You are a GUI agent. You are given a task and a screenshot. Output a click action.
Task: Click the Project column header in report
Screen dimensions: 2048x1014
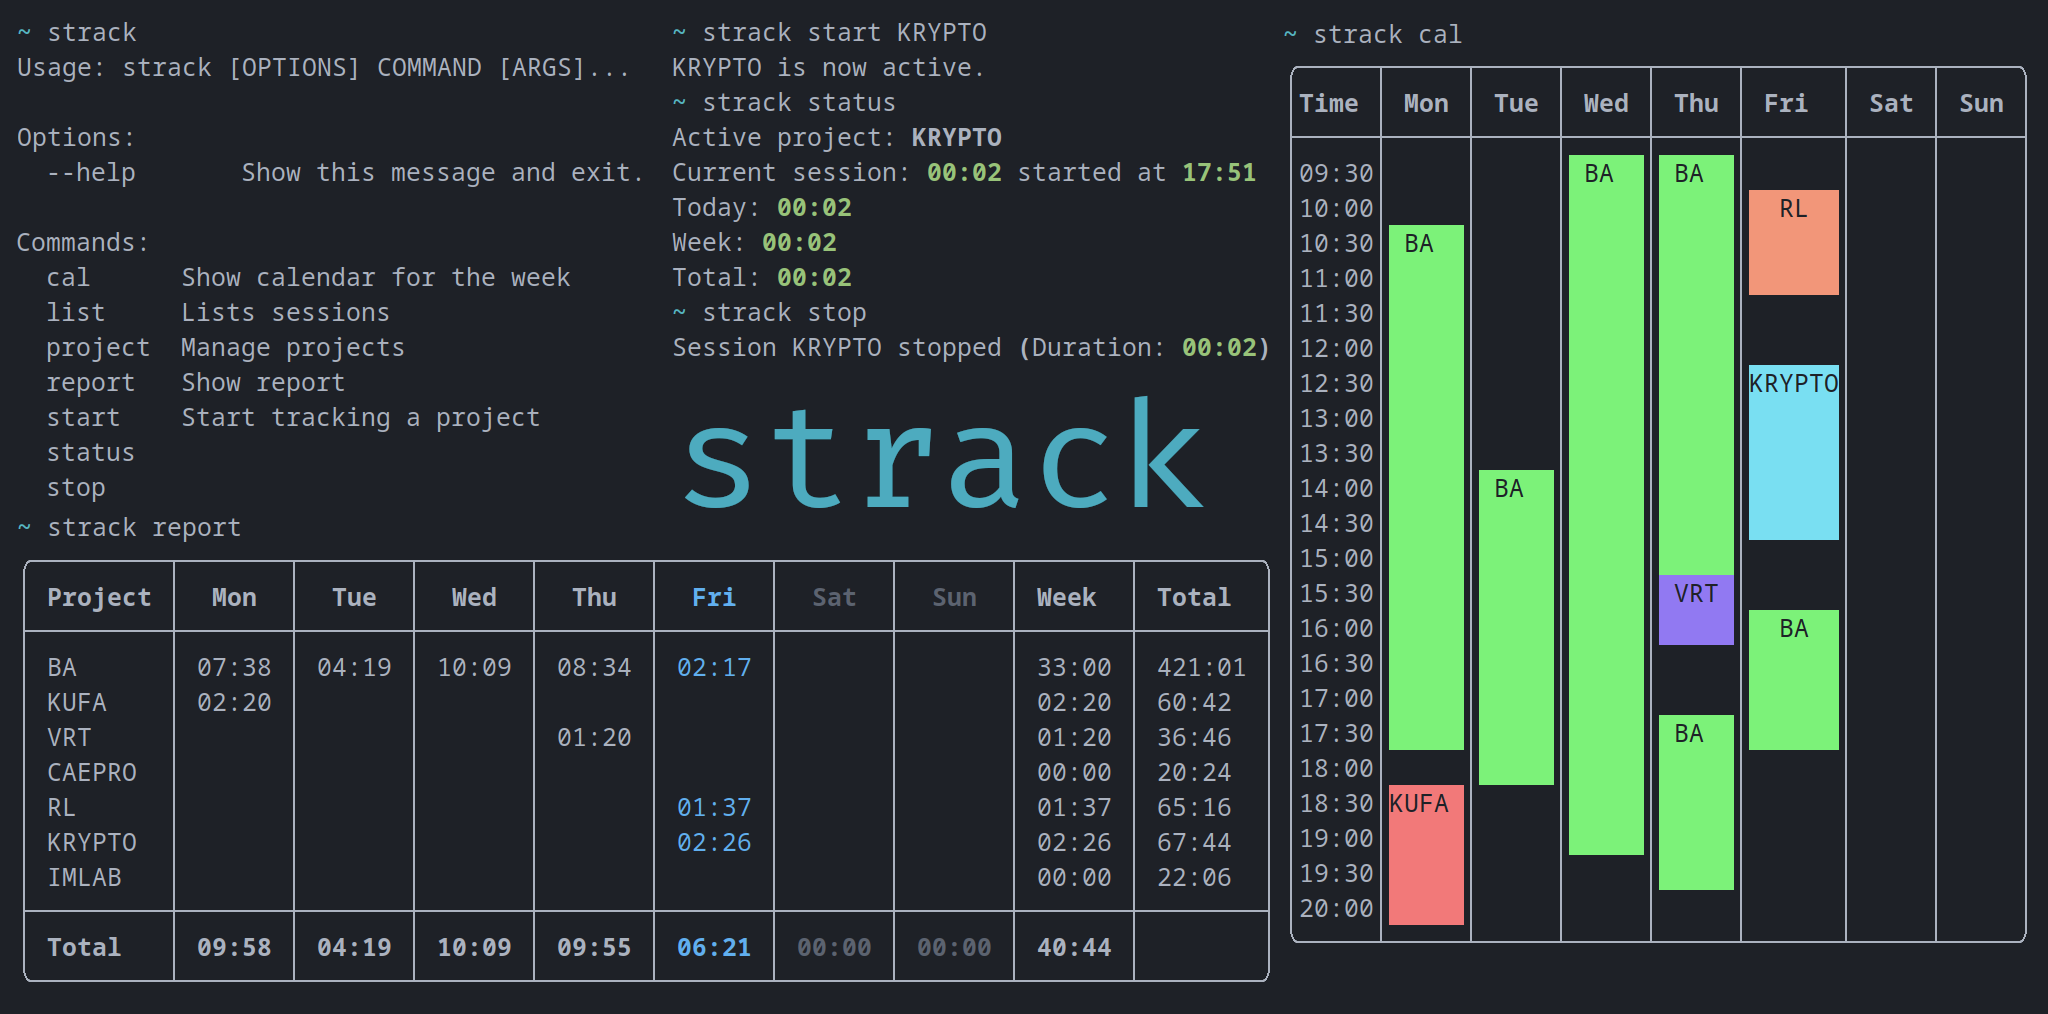pos(99,597)
